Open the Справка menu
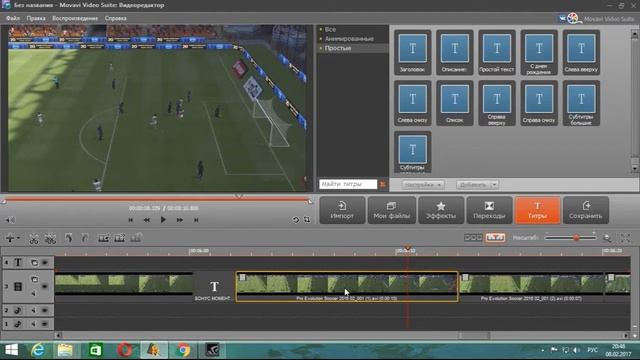 pyautogui.click(x=116, y=18)
